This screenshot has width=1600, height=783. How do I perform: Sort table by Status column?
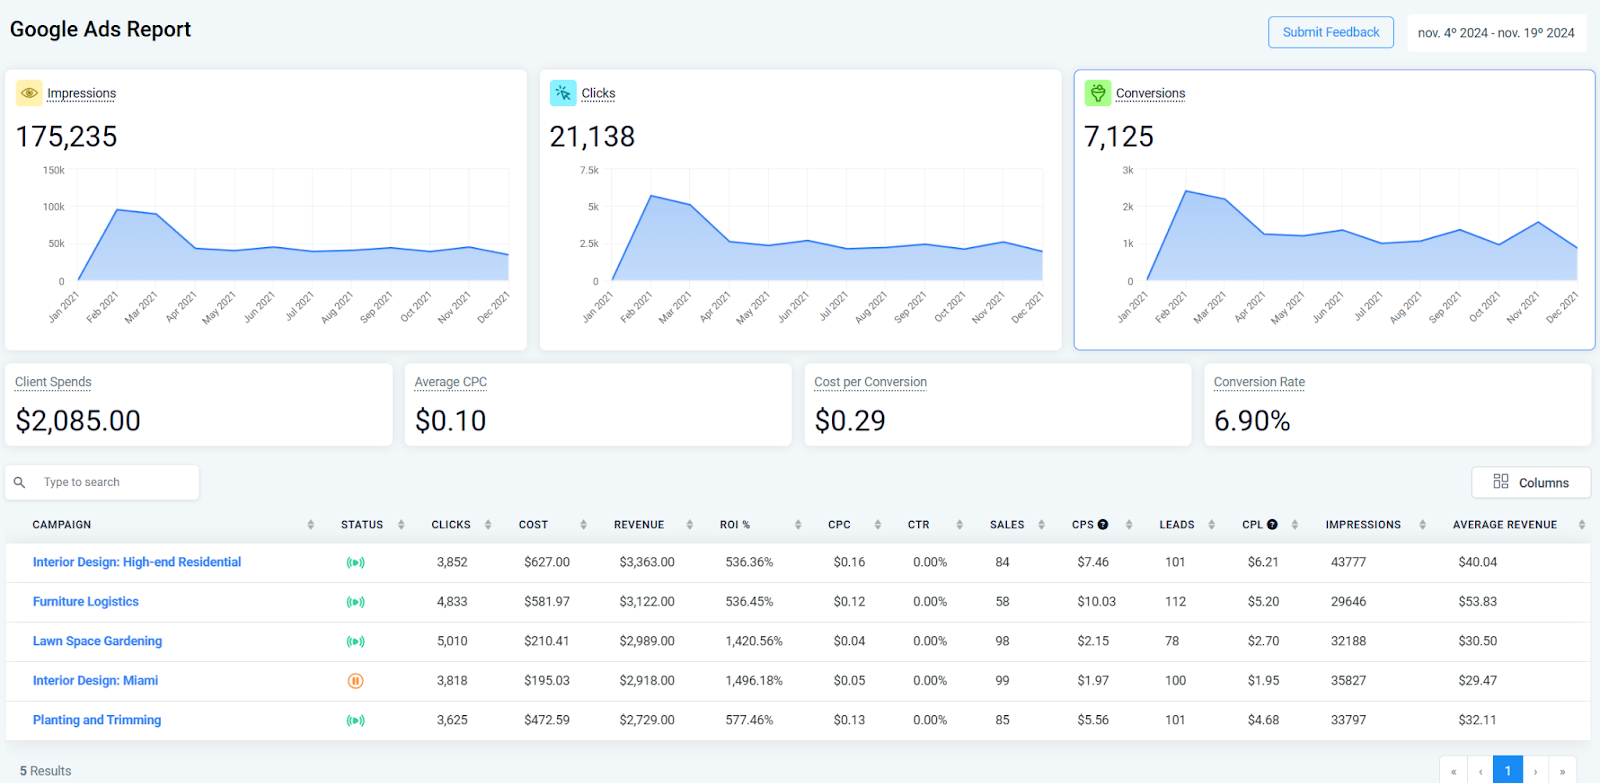(401, 525)
